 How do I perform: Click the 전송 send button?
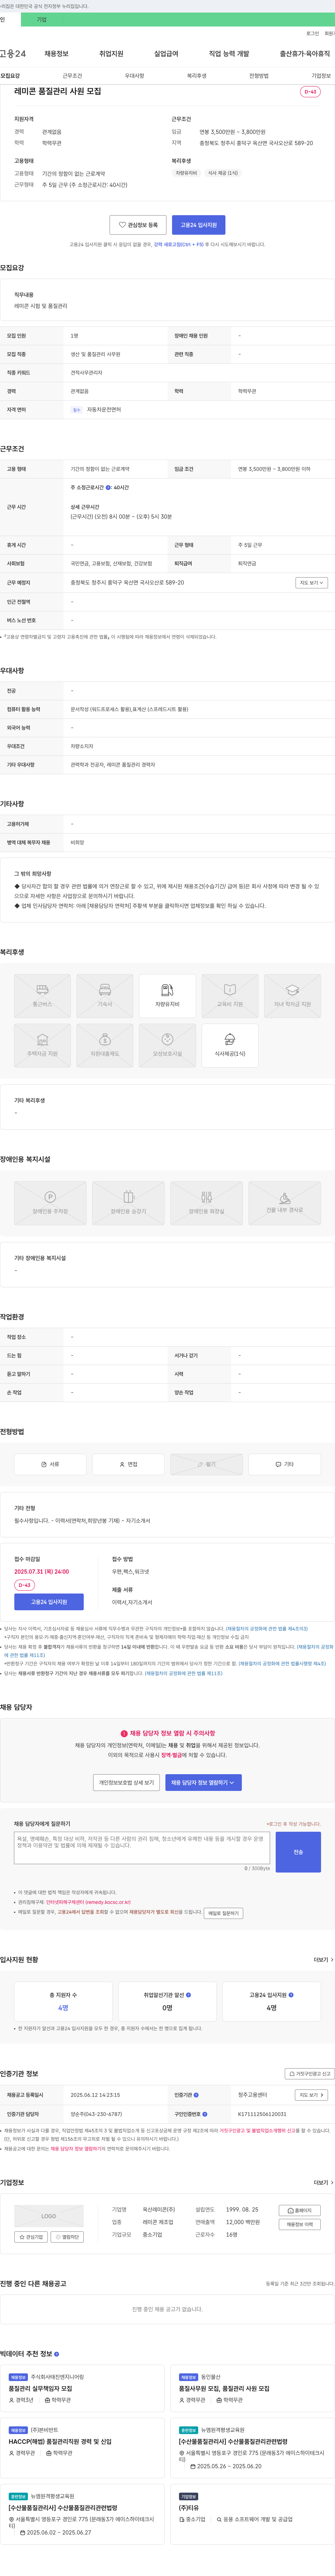298,1852
